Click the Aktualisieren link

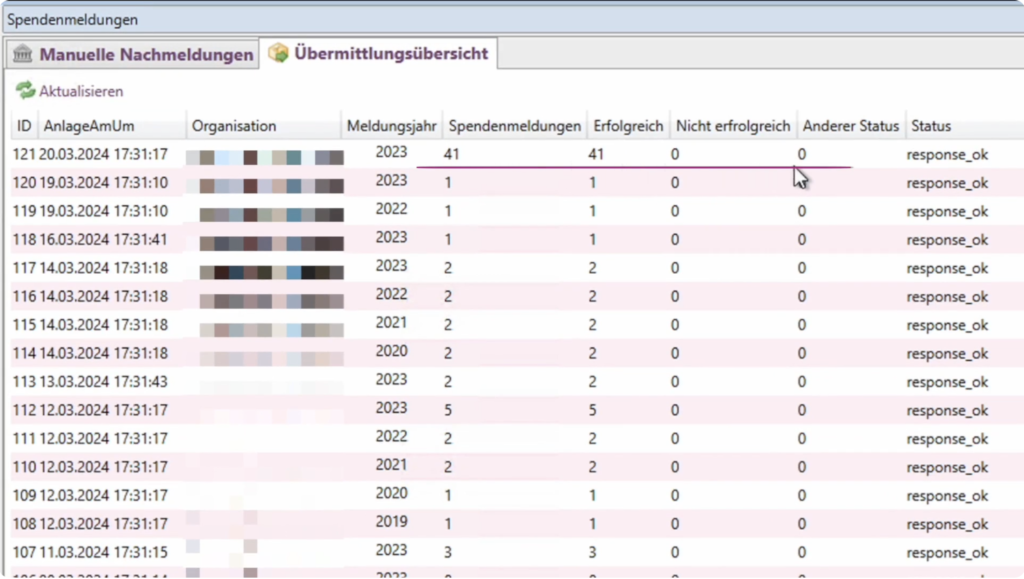[81, 91]
